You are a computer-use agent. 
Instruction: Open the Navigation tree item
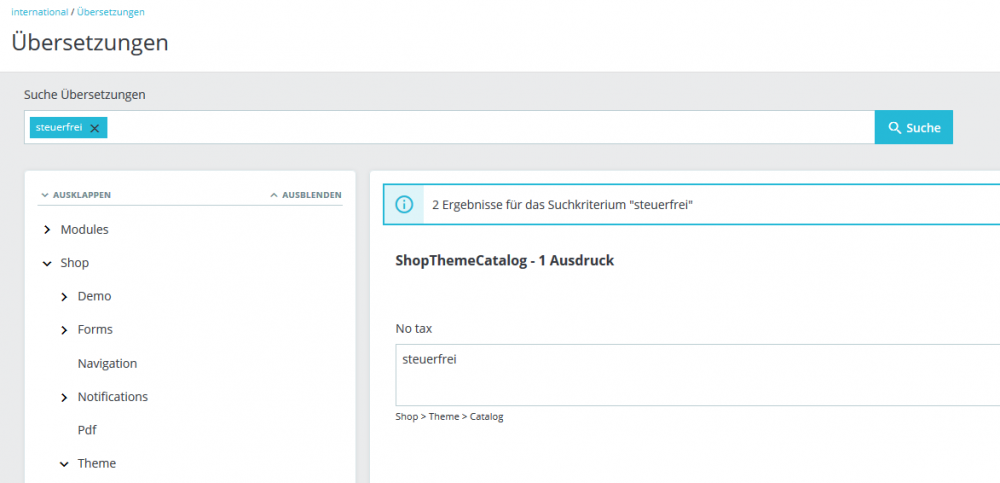pyautogui.click(x=107, y=364)
